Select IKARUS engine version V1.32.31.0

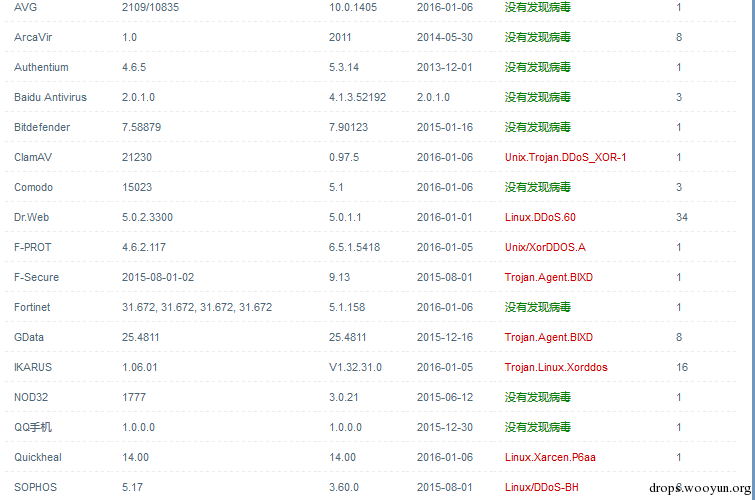click(355, 367)
